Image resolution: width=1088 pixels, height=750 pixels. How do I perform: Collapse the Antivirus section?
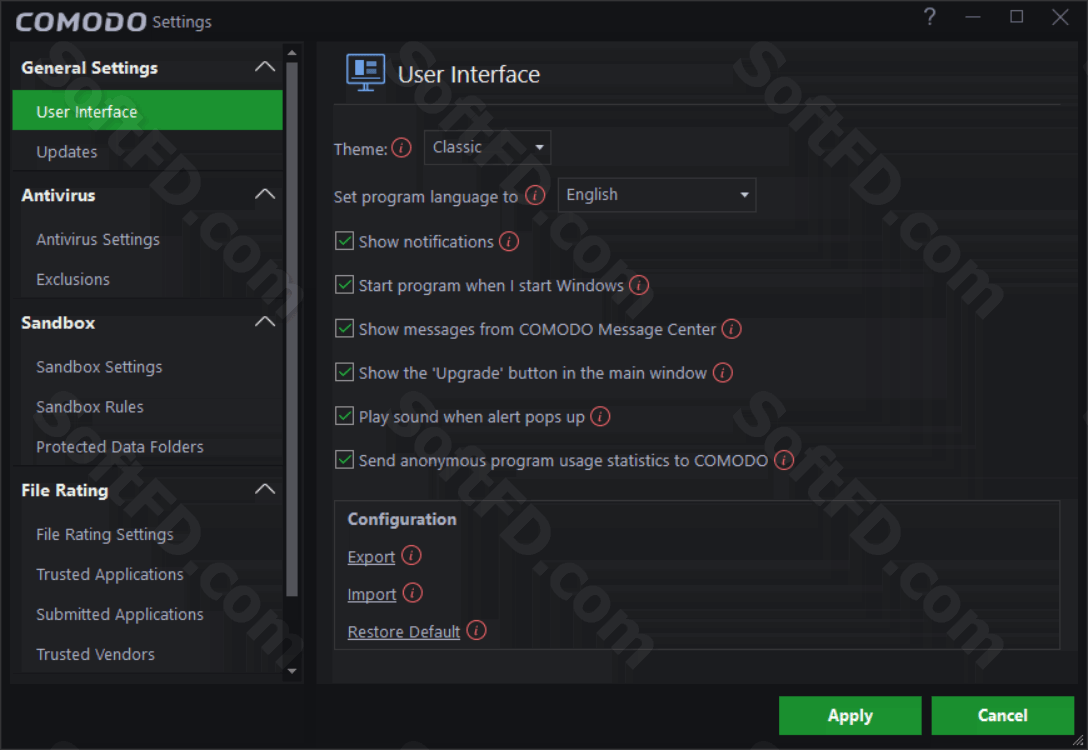(x=265, y=194)
